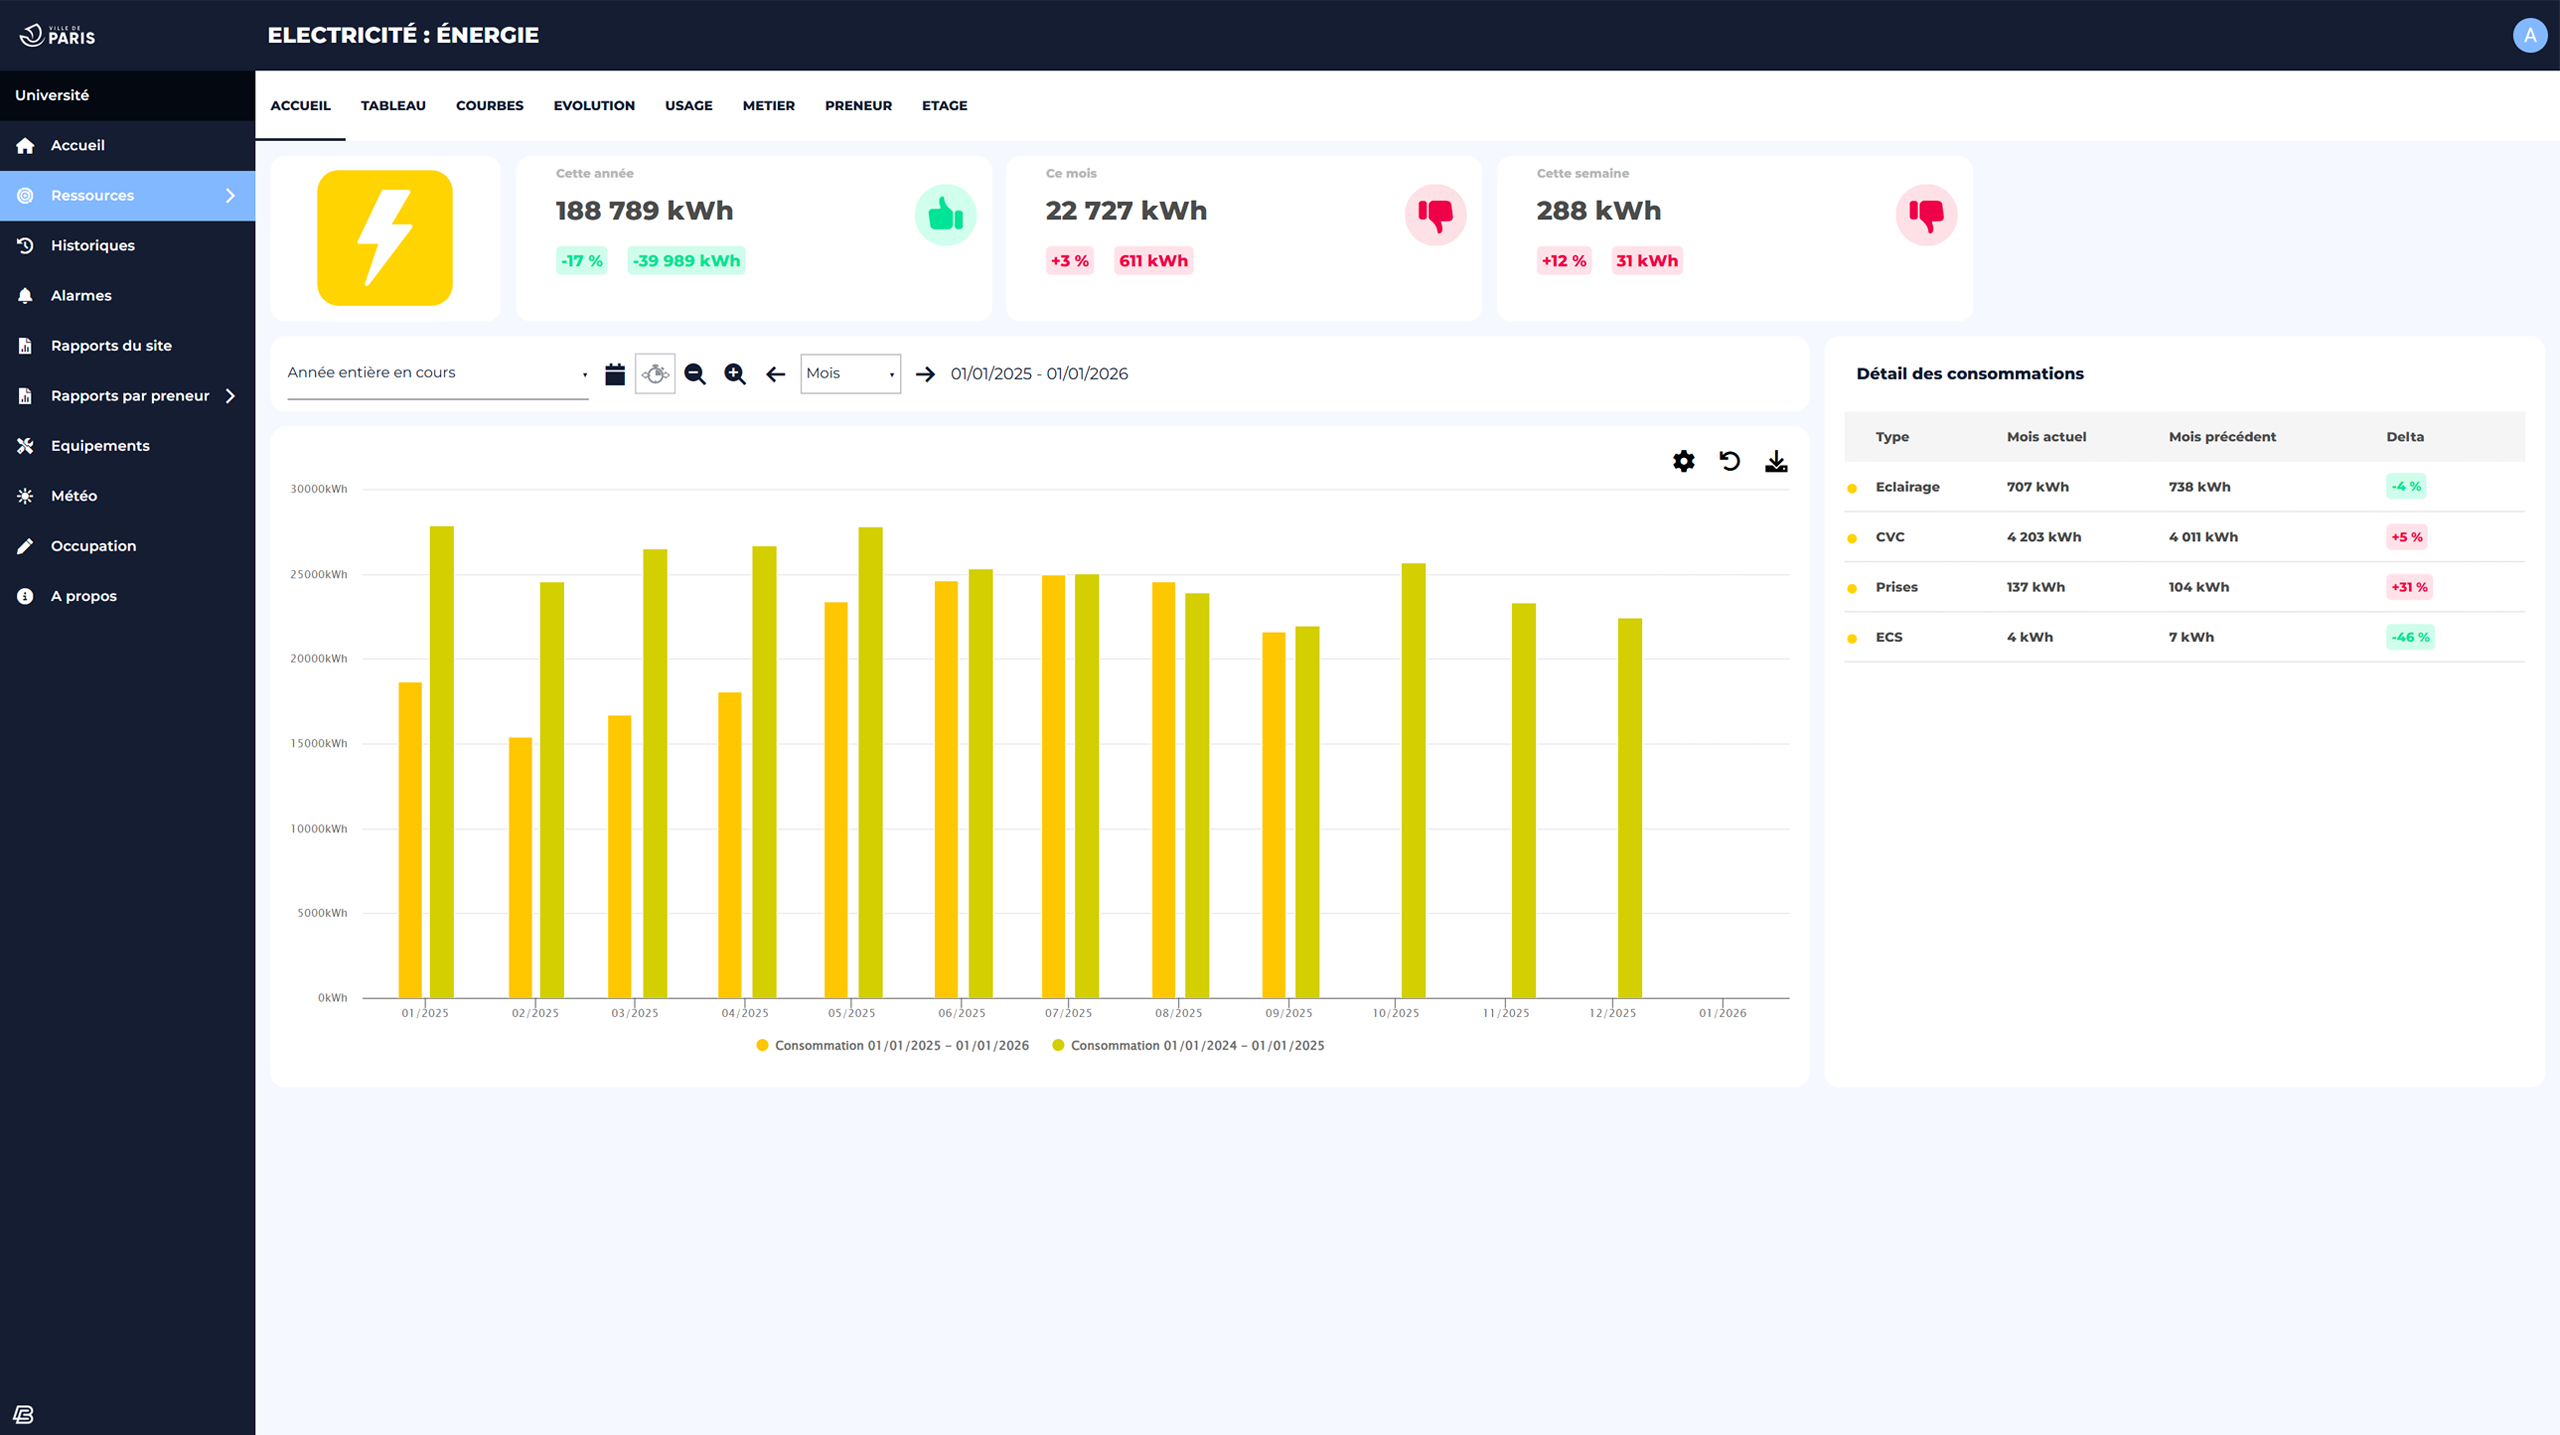This screenshot has height=1435, width=2560.
Task: Open the calendar date picker icon
Action: (615, 374)
